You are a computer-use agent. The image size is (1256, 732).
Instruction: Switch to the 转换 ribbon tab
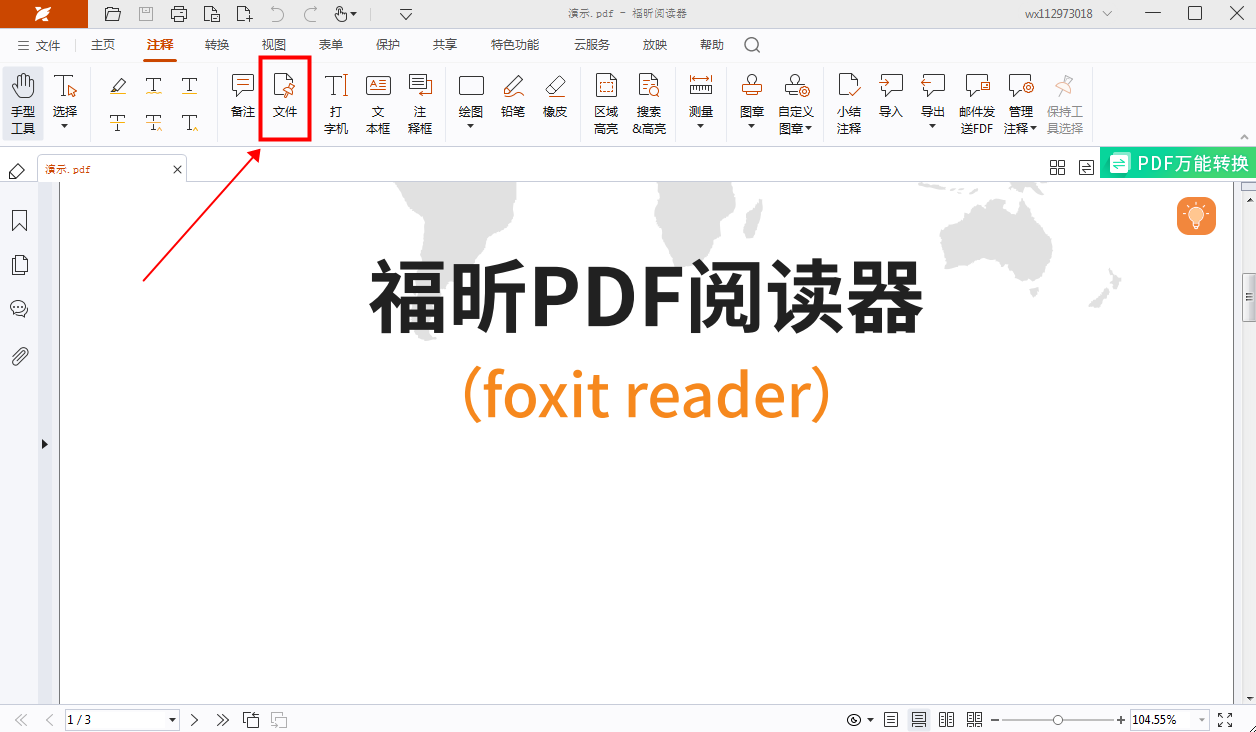pyautogui.click(x=216, y=44)
